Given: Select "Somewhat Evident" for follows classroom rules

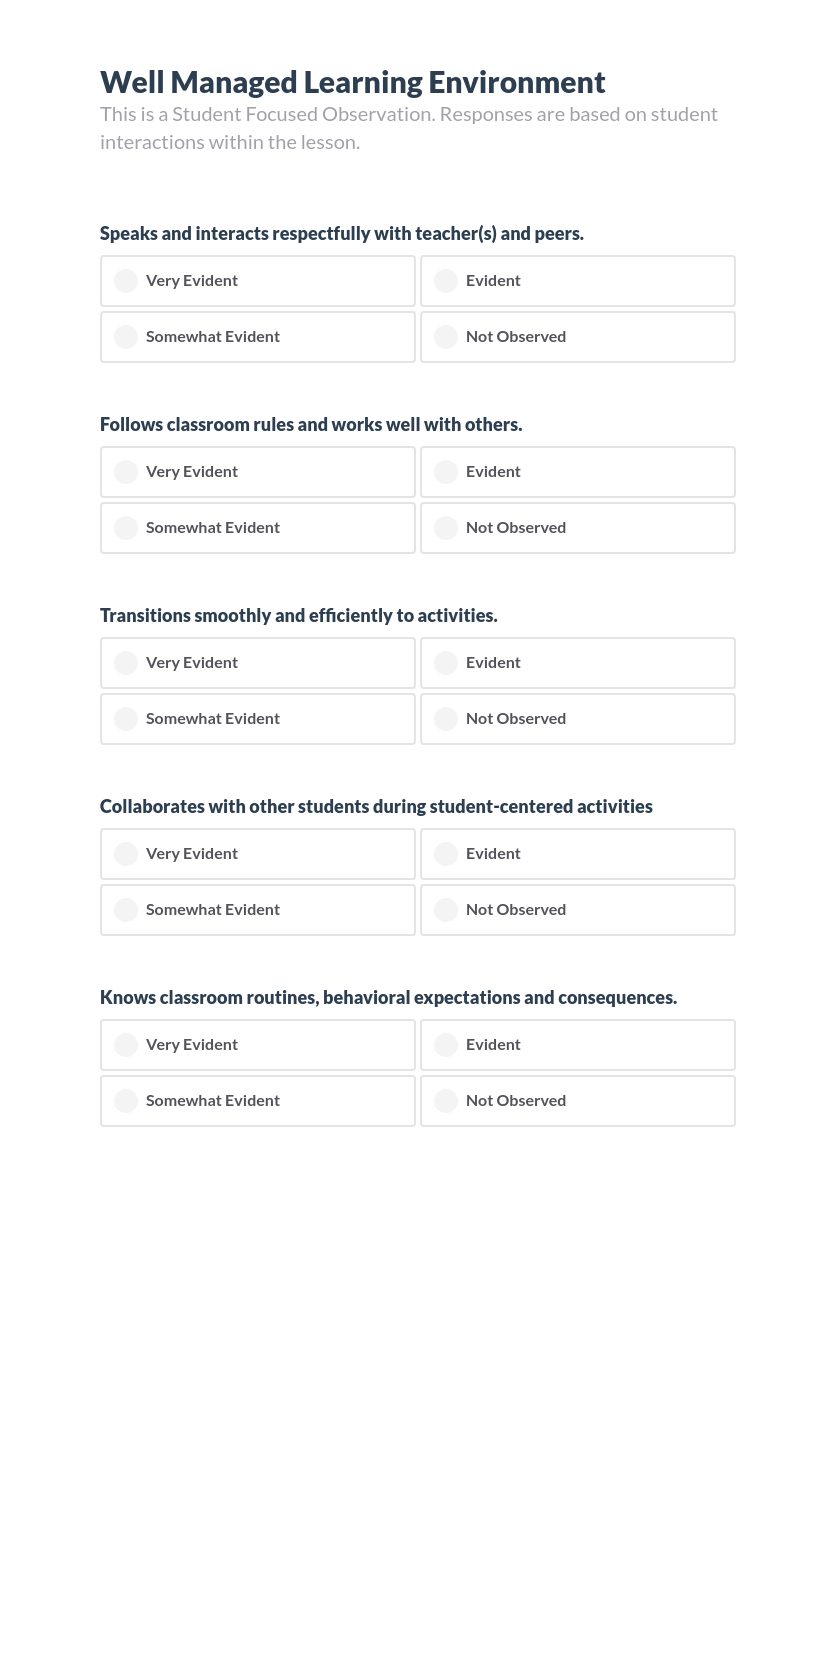Looking at the screenshot, I should (x=257, y=528).
